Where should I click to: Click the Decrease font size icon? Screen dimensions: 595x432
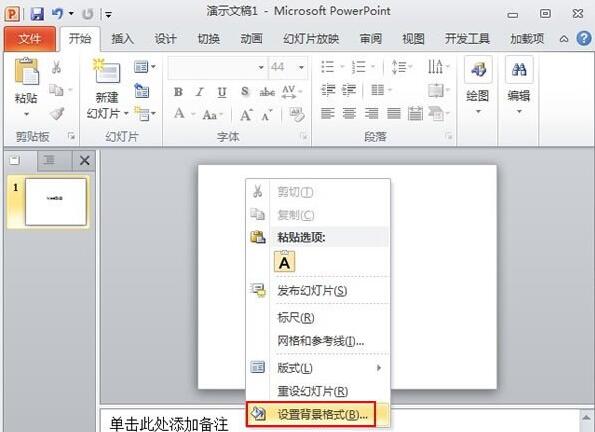(267, 115)
